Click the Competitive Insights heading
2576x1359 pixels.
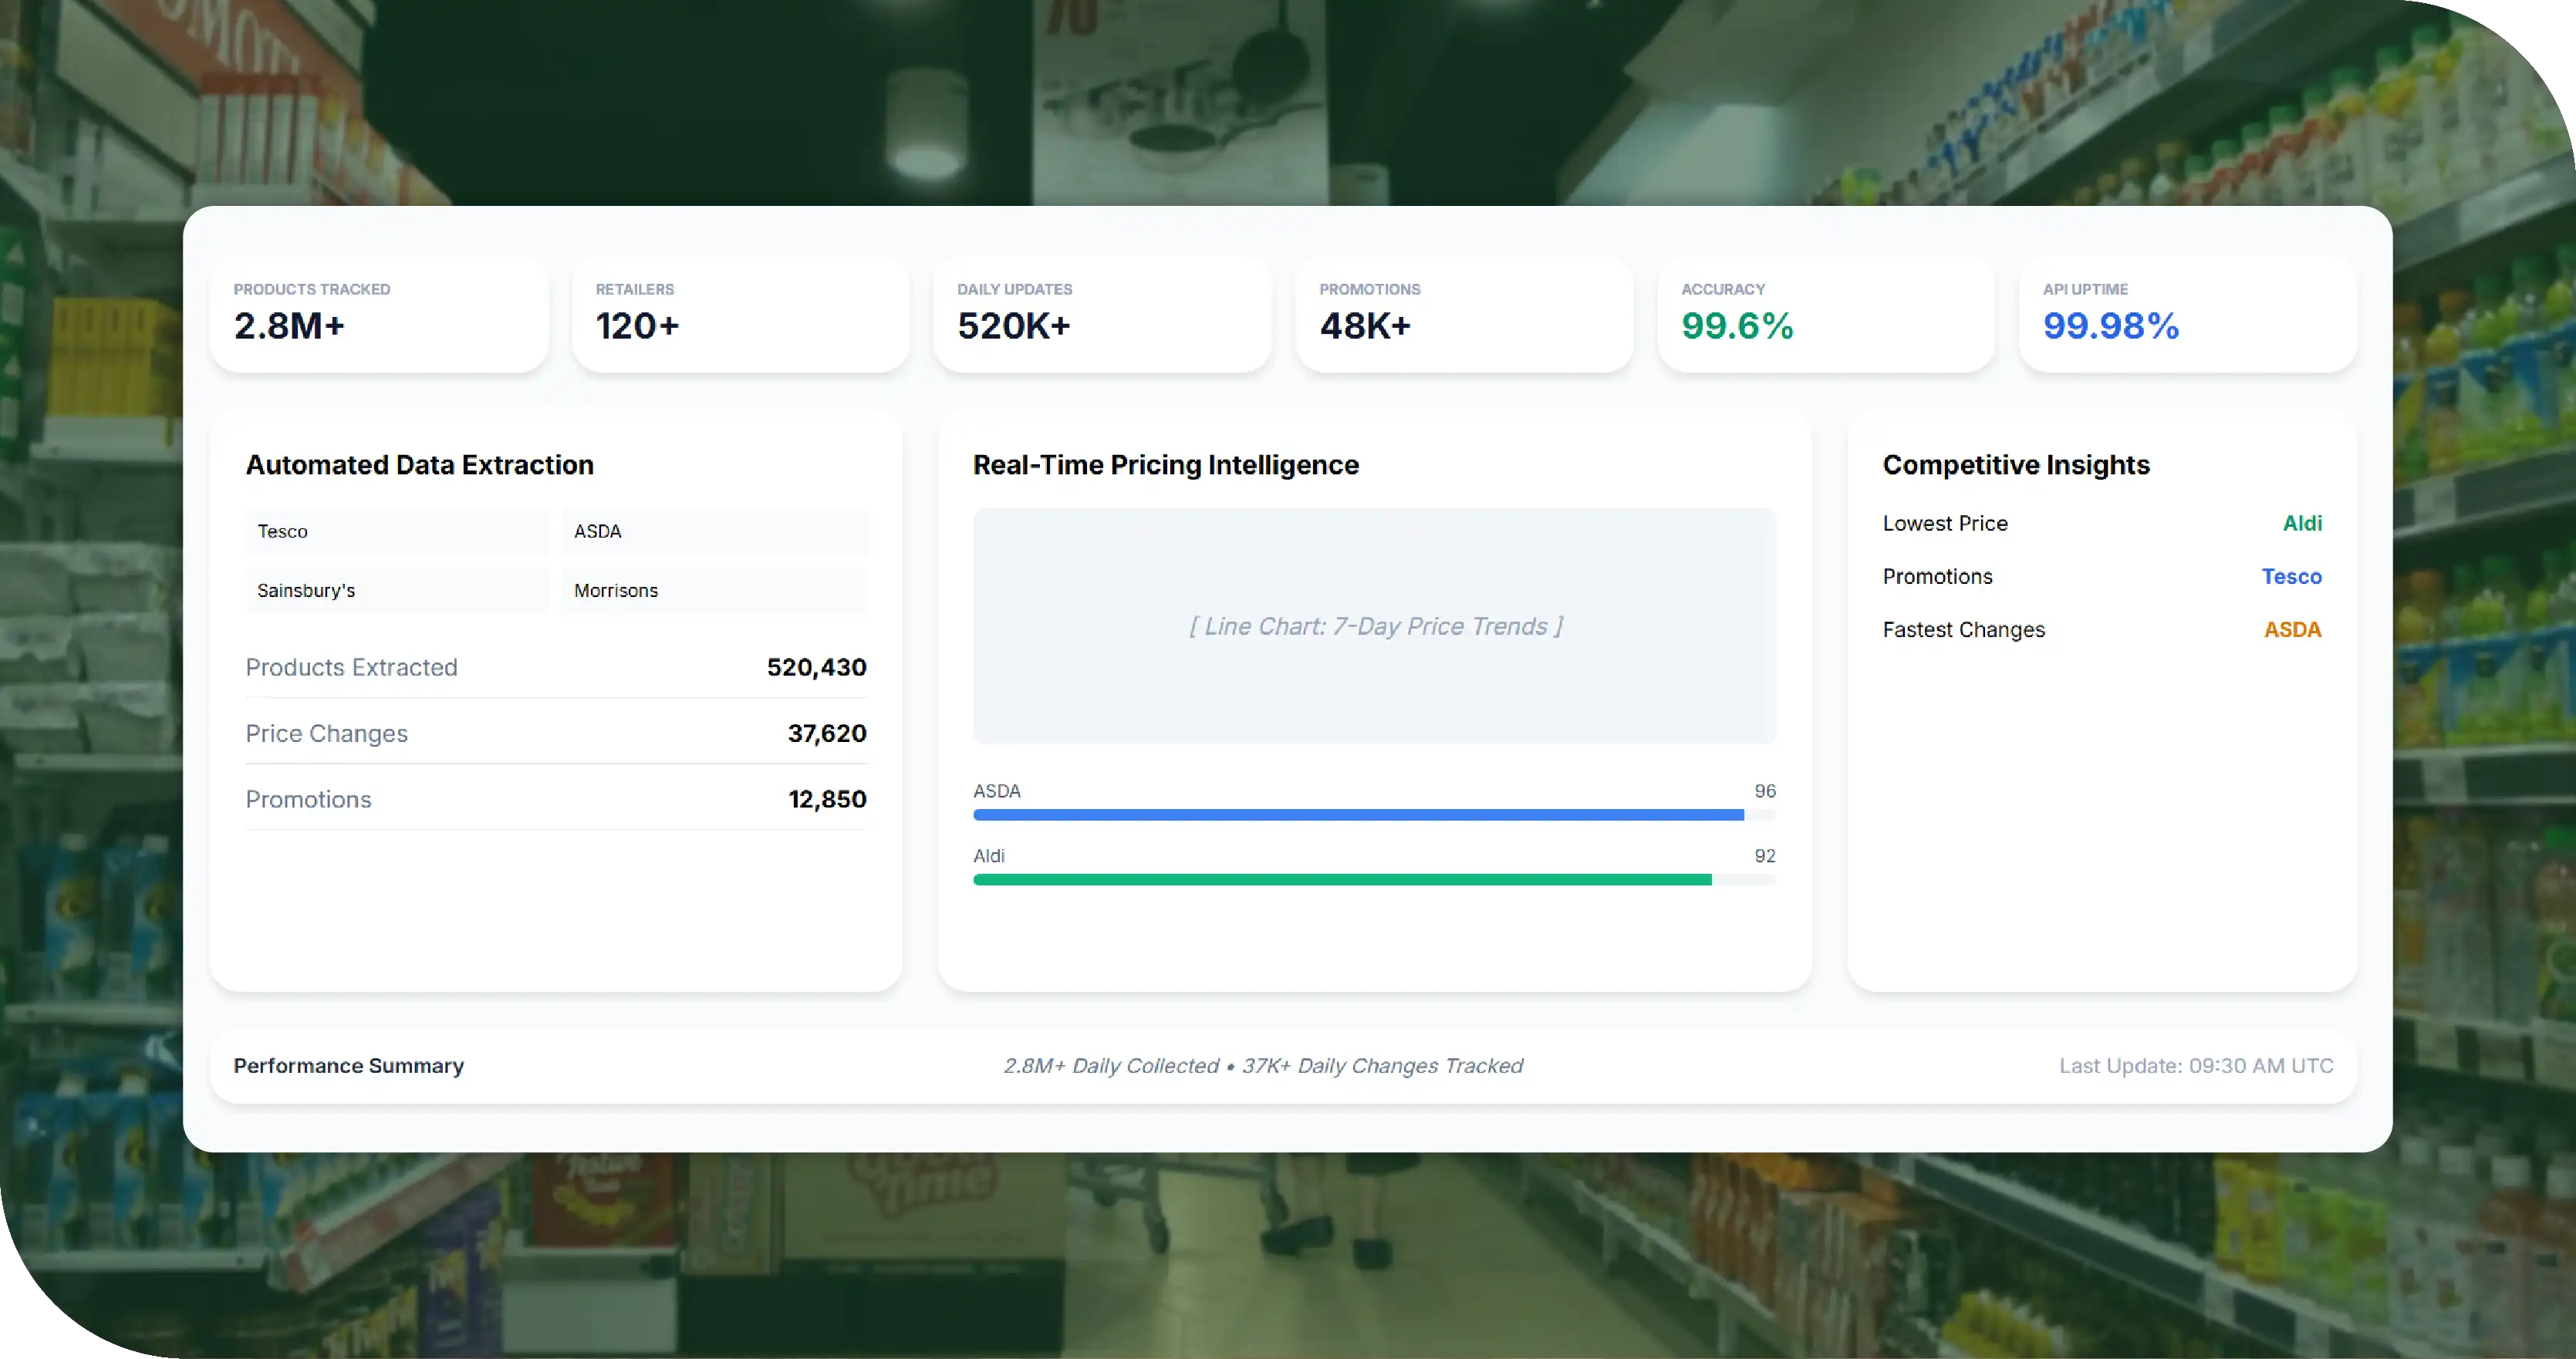tap(2016, 465)
